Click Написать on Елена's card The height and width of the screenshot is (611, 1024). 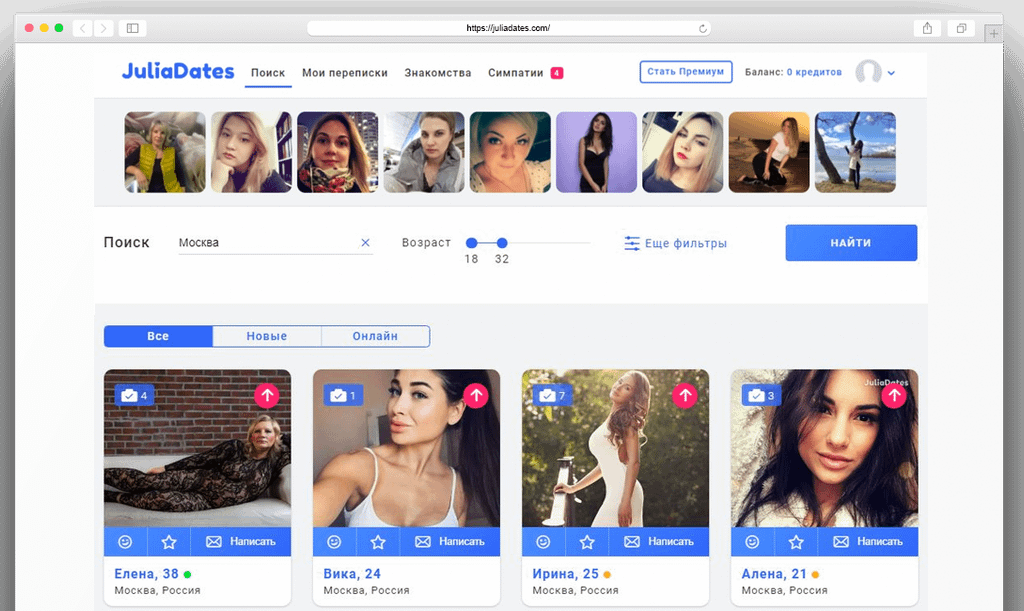(241, 542)
